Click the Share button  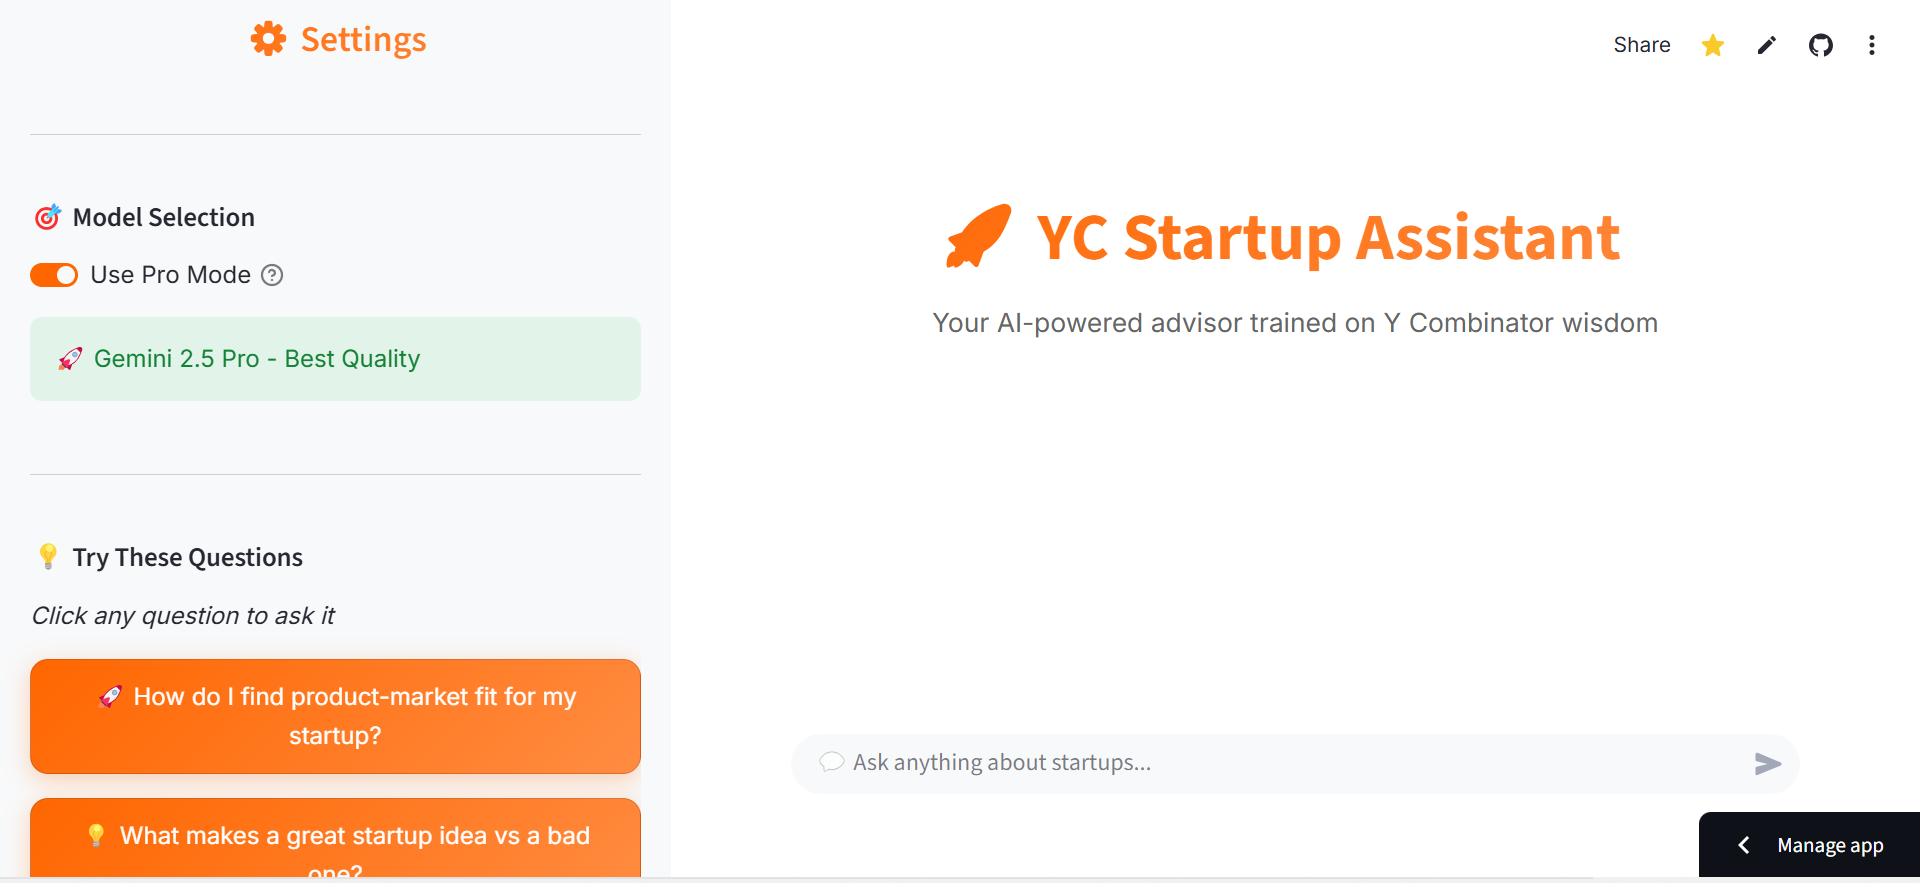click(x=1641, y=45)
